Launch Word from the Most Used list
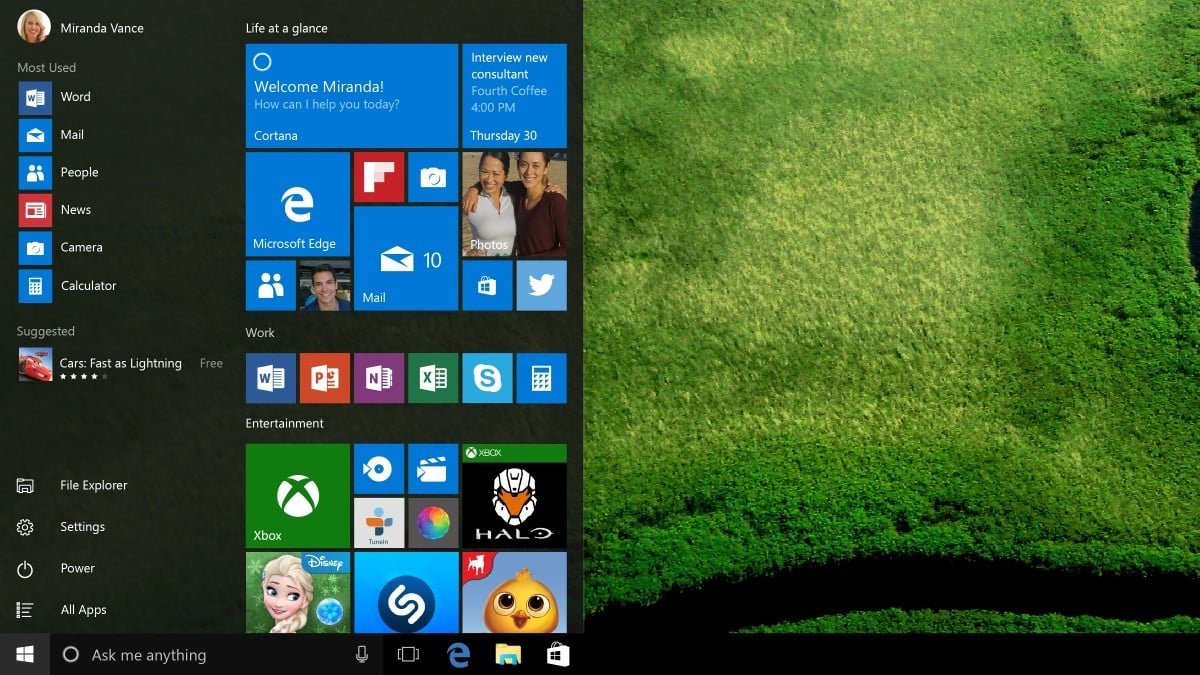The width and height of the screenshot is (1200, 675). tap(55, 97)
